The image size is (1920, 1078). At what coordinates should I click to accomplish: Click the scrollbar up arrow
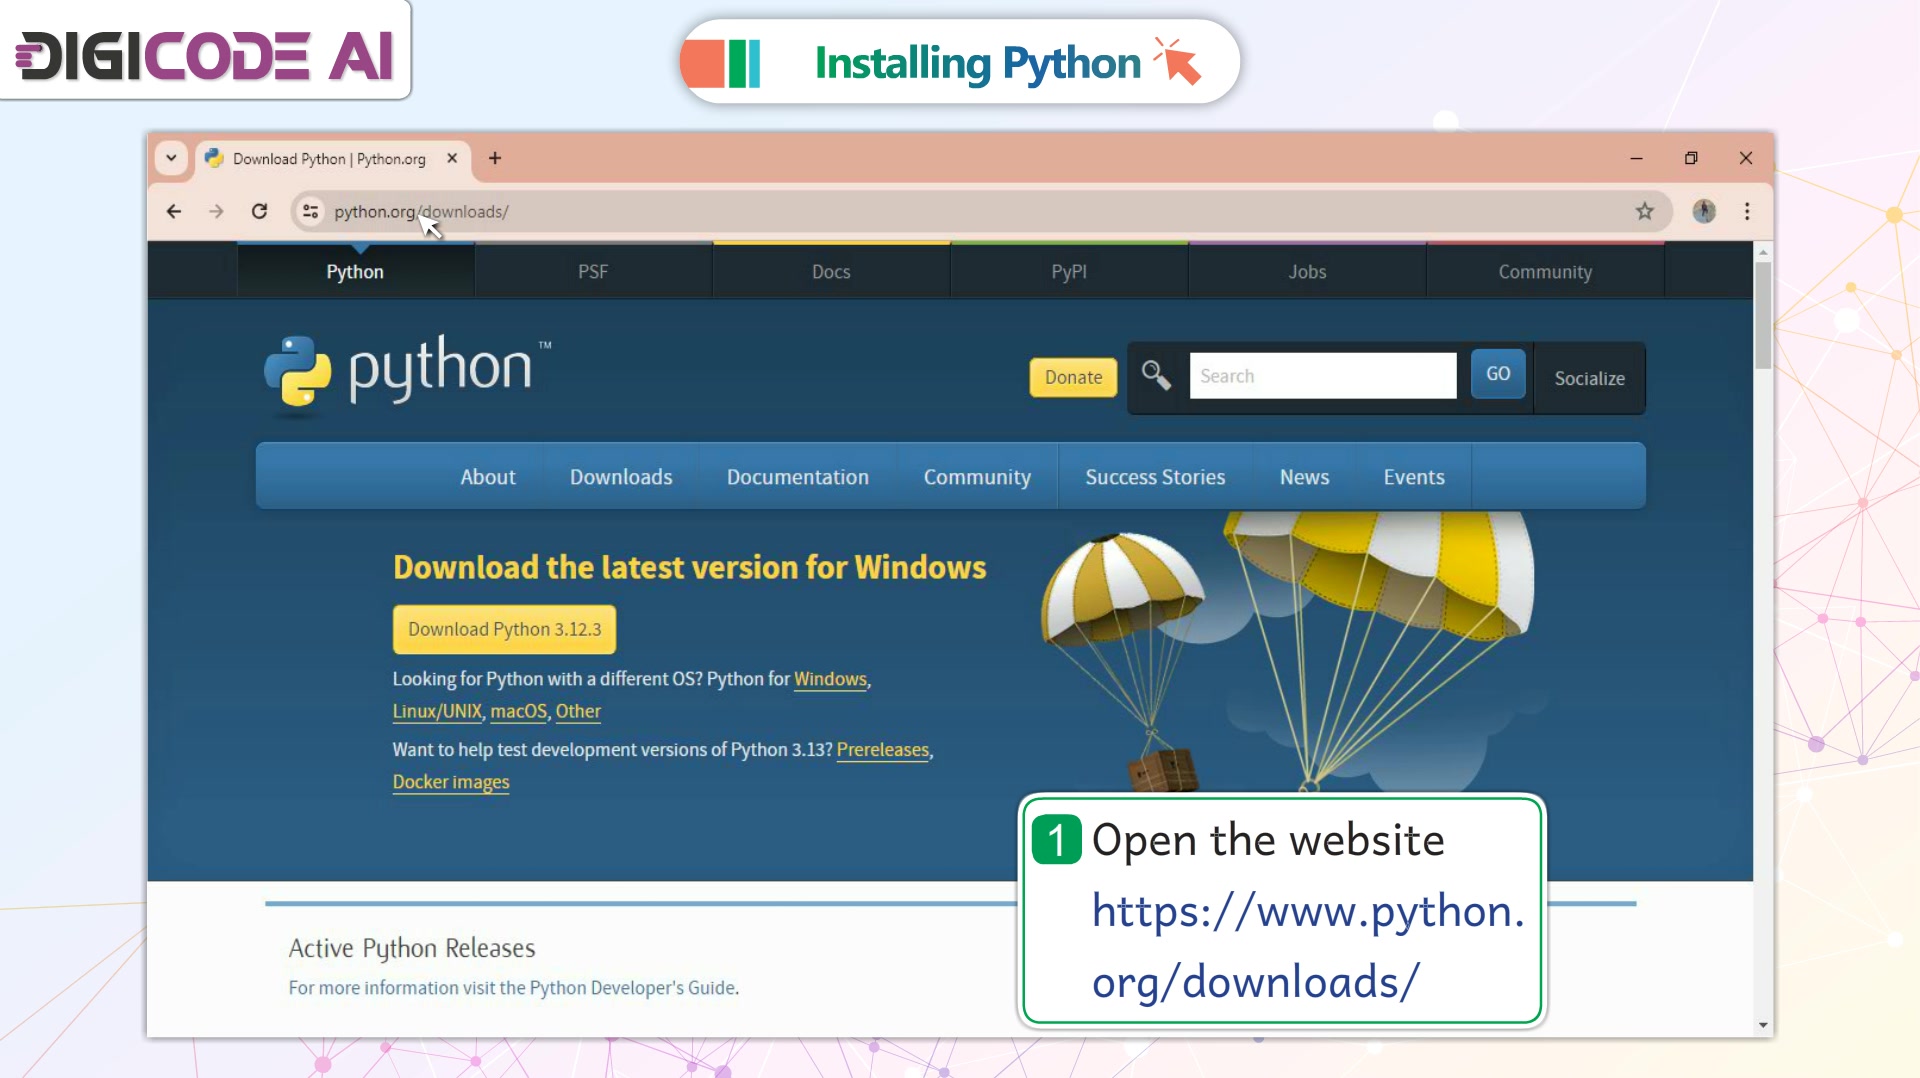(1763, 251)
